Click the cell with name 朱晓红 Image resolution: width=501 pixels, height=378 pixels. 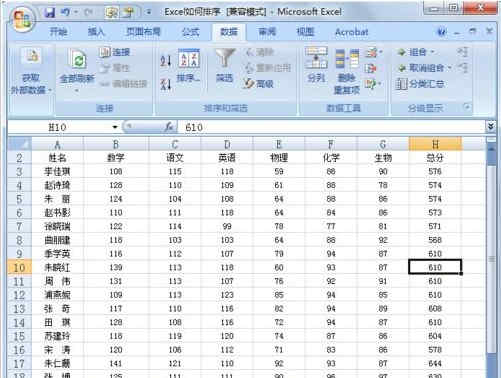(57, 267)
